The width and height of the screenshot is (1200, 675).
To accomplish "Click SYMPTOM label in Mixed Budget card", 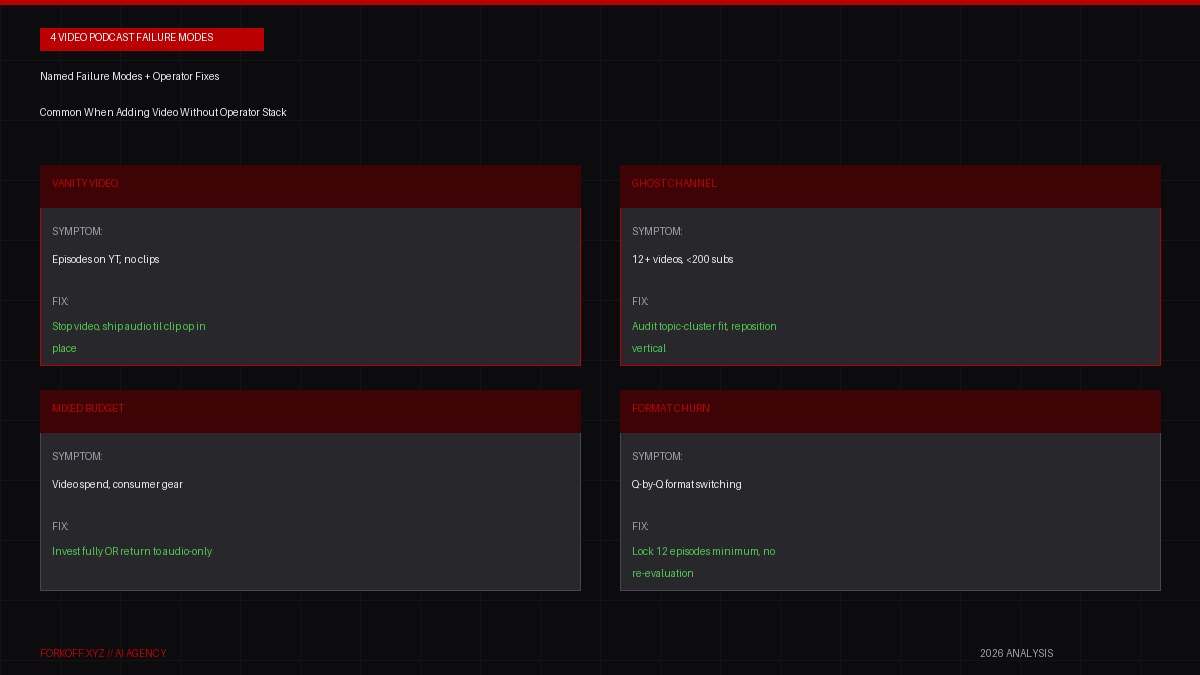I will (x=77, y=457).
